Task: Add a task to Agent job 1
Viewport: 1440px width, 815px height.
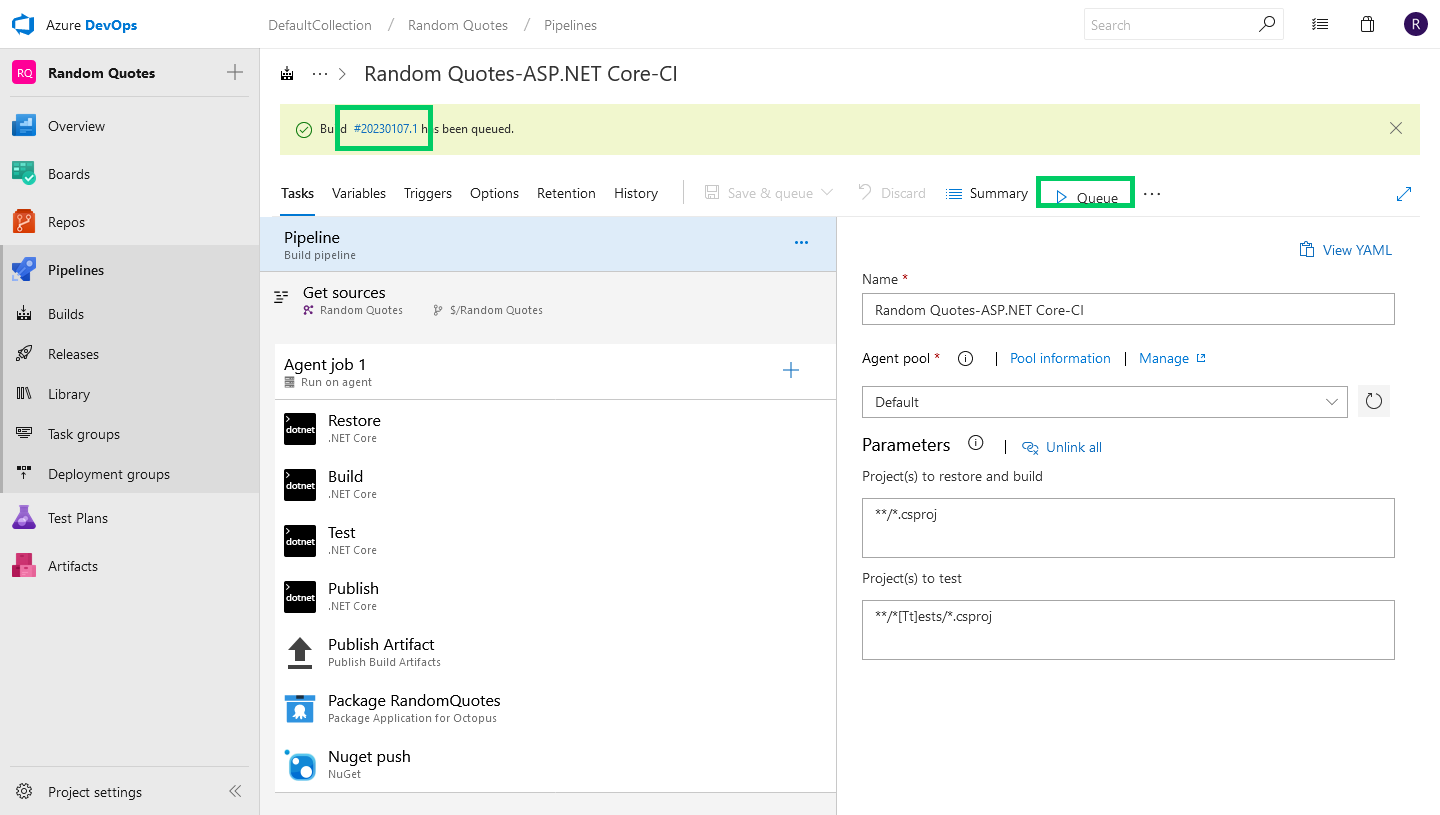Action: (x=791, y=371)
